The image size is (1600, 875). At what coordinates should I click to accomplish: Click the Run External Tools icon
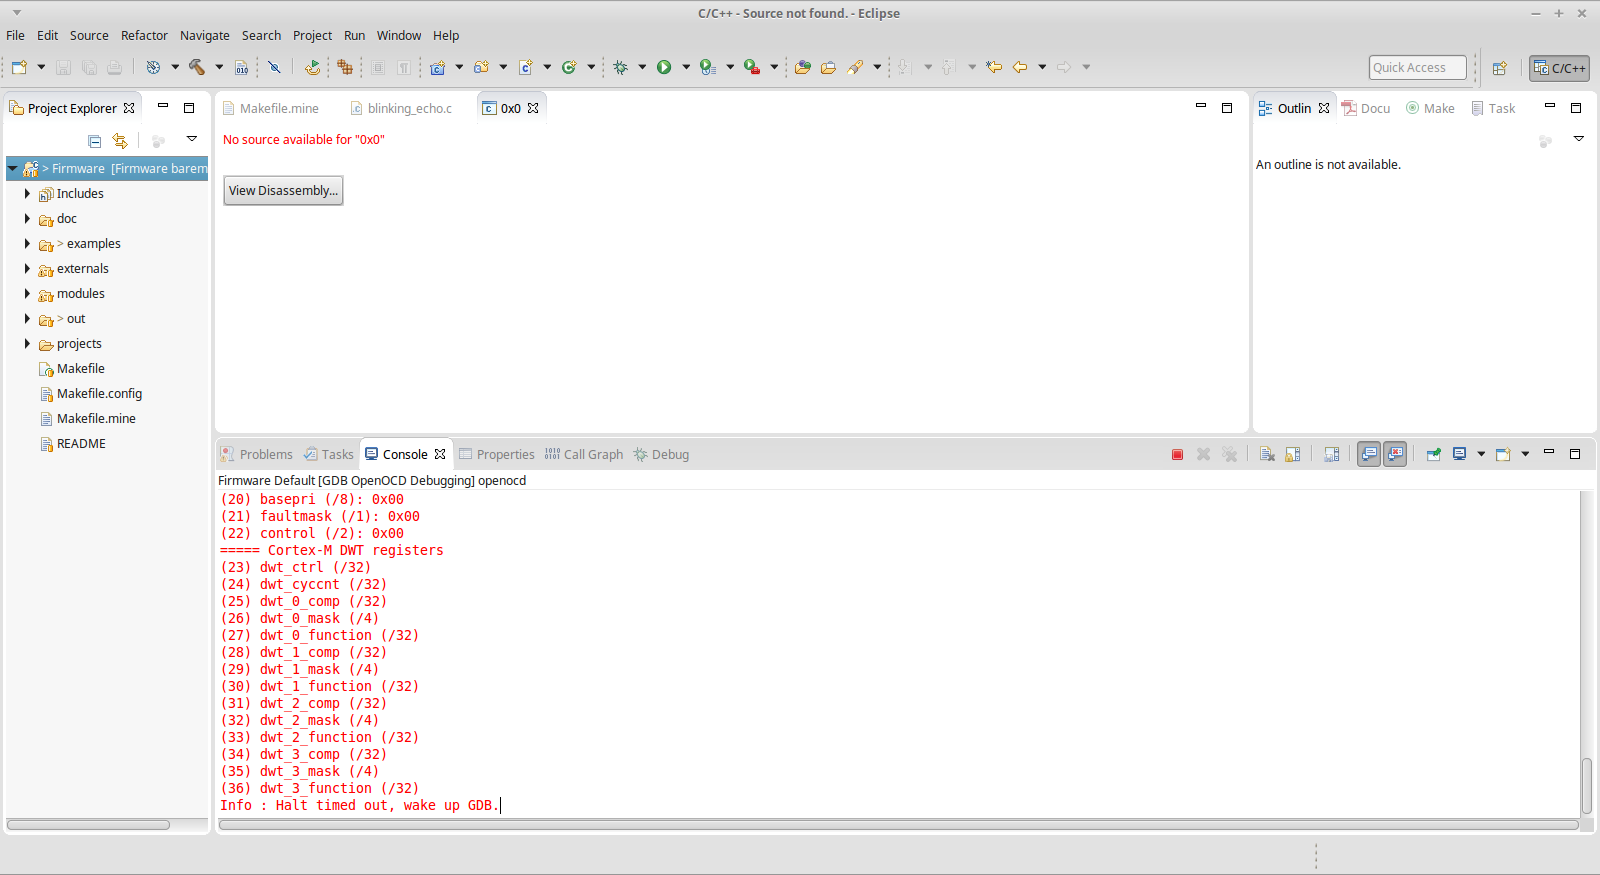click(752, 67)
